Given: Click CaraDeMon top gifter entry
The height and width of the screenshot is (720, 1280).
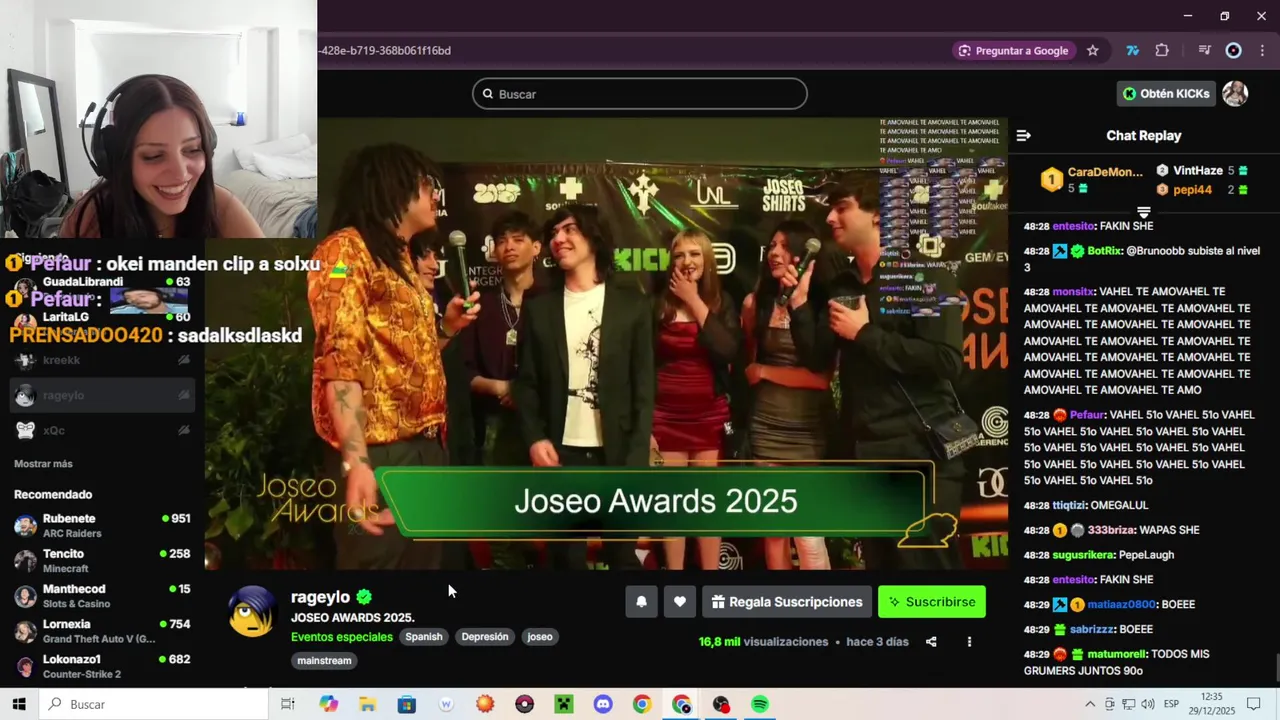Looking at the screenshot, I should pos(1091,180).
